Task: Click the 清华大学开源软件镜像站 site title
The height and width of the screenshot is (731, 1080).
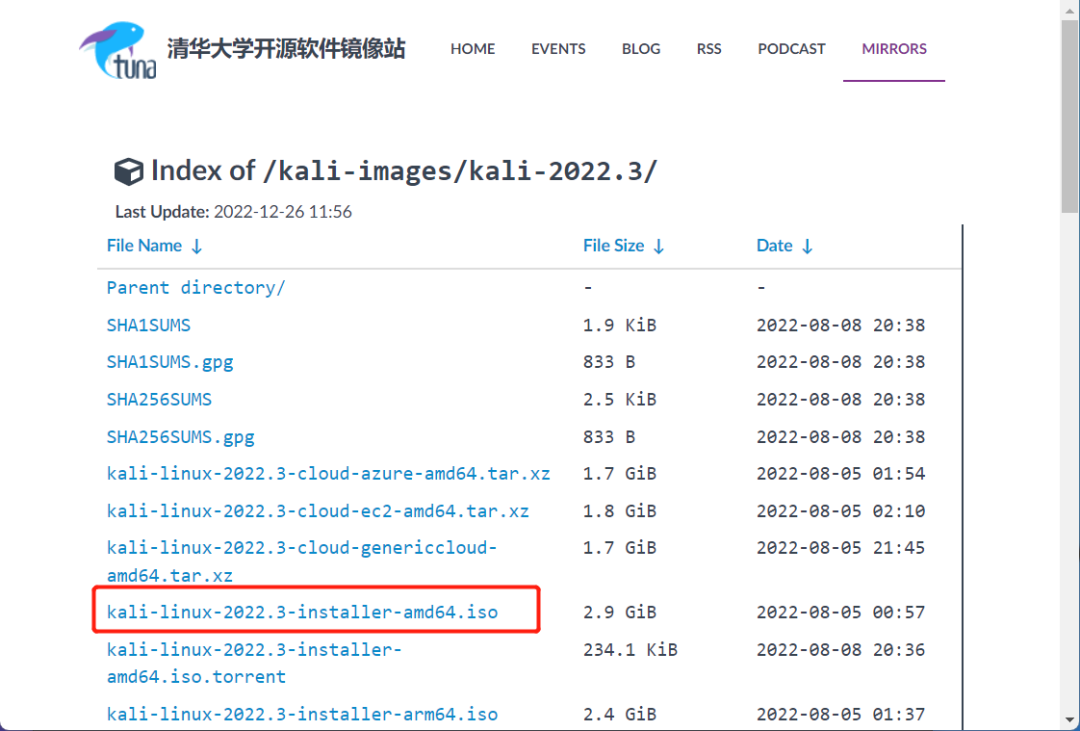Action: [286, 49]
